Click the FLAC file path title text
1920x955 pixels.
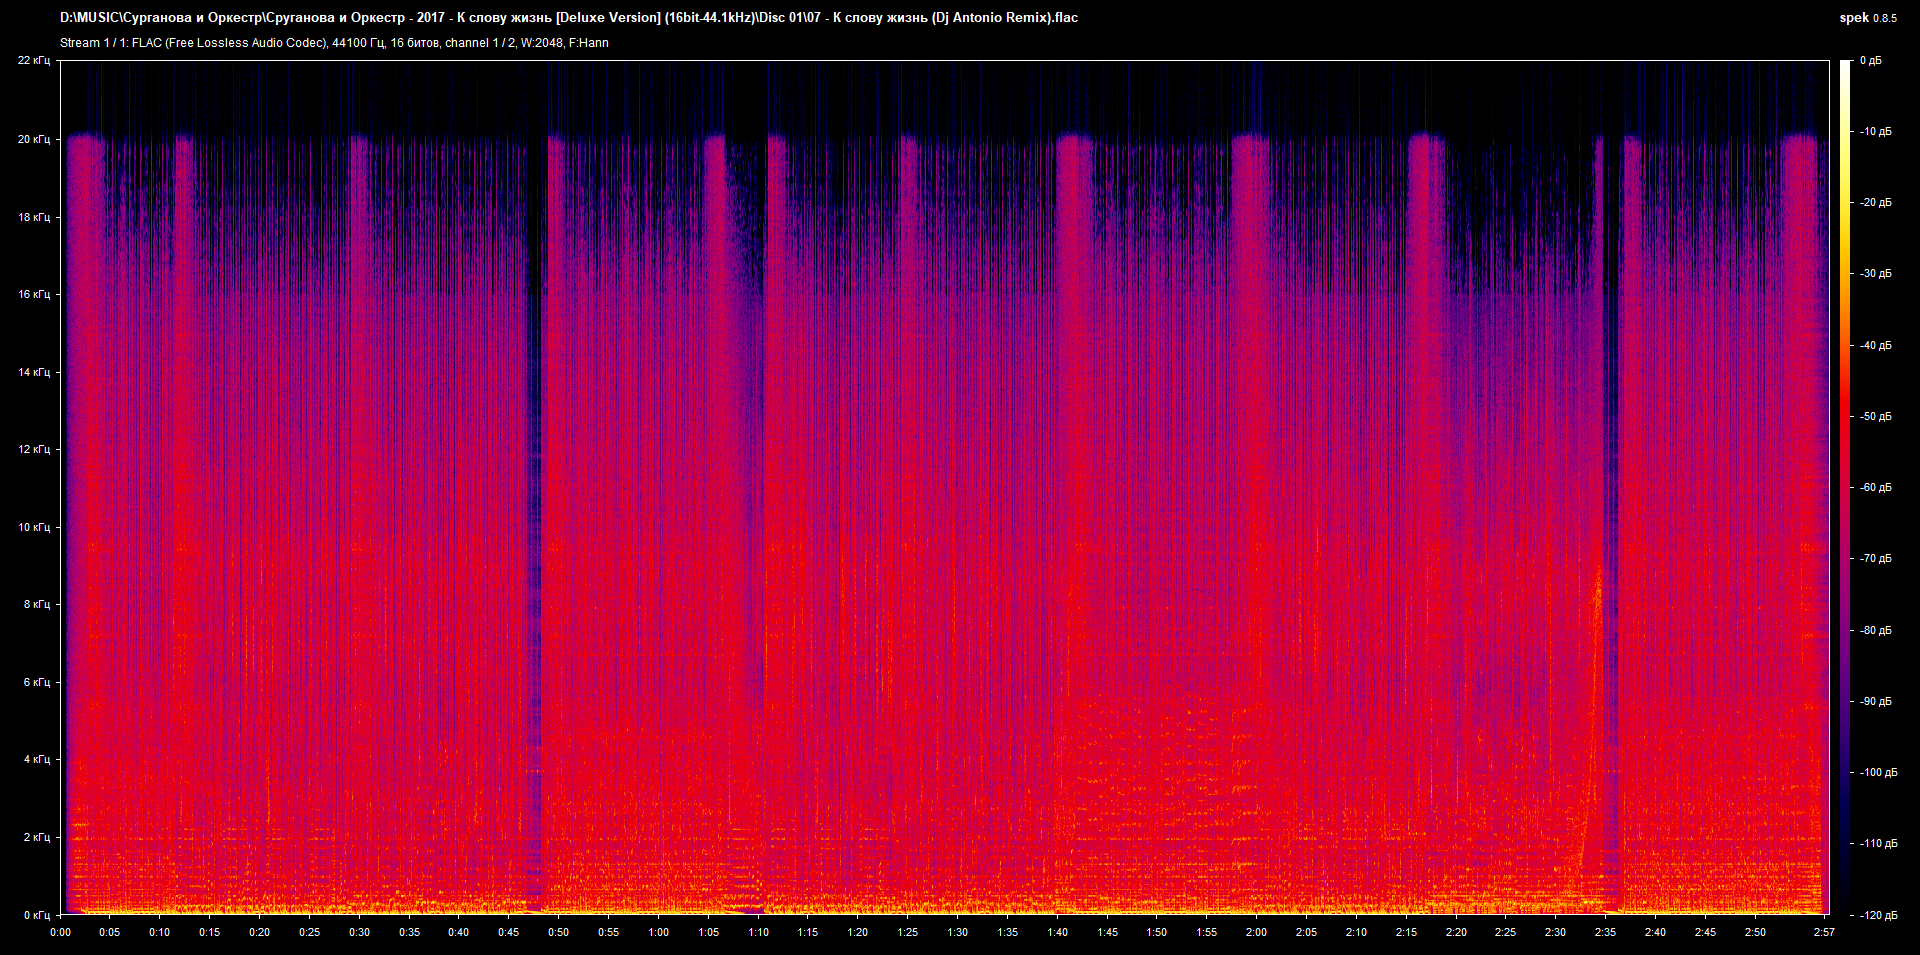click(x=568, y=18)
